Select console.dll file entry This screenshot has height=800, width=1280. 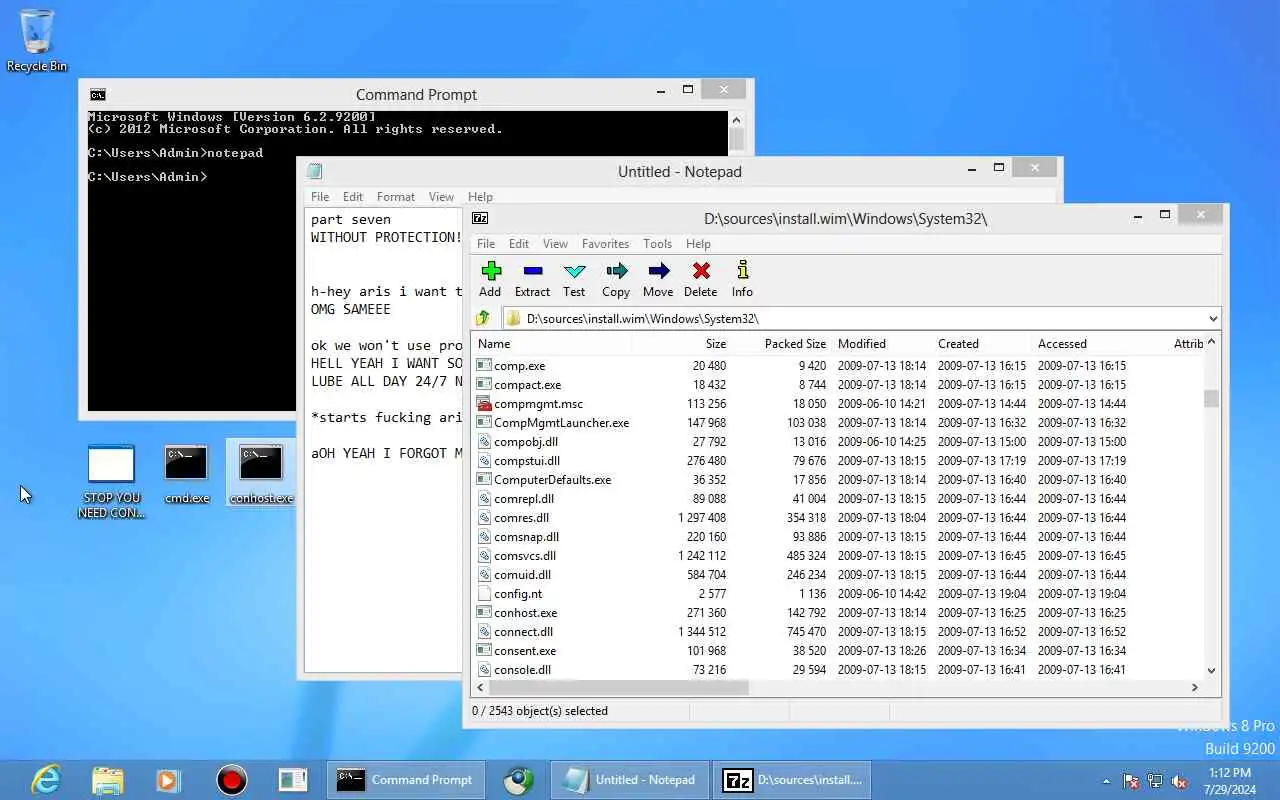click(522, 670)
